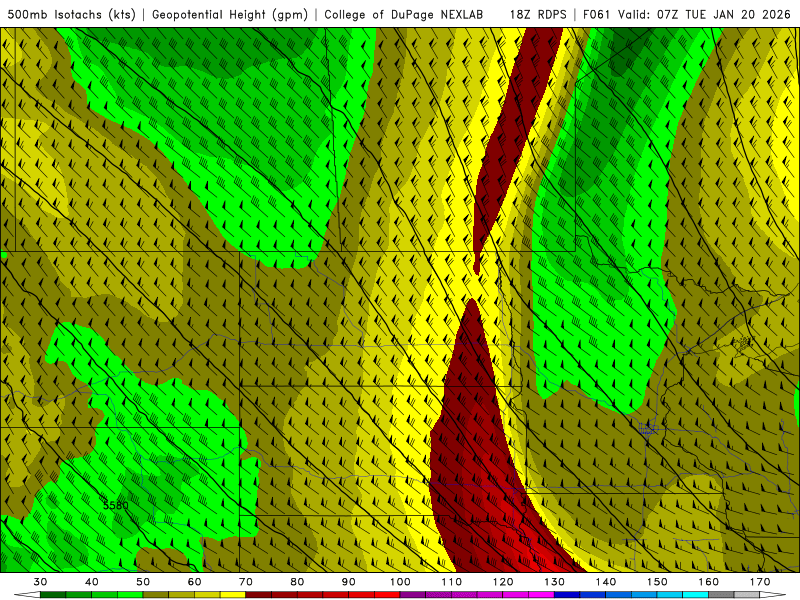Click the white left arrow end of color bar

pyautogui.click(x=28, y=595)
